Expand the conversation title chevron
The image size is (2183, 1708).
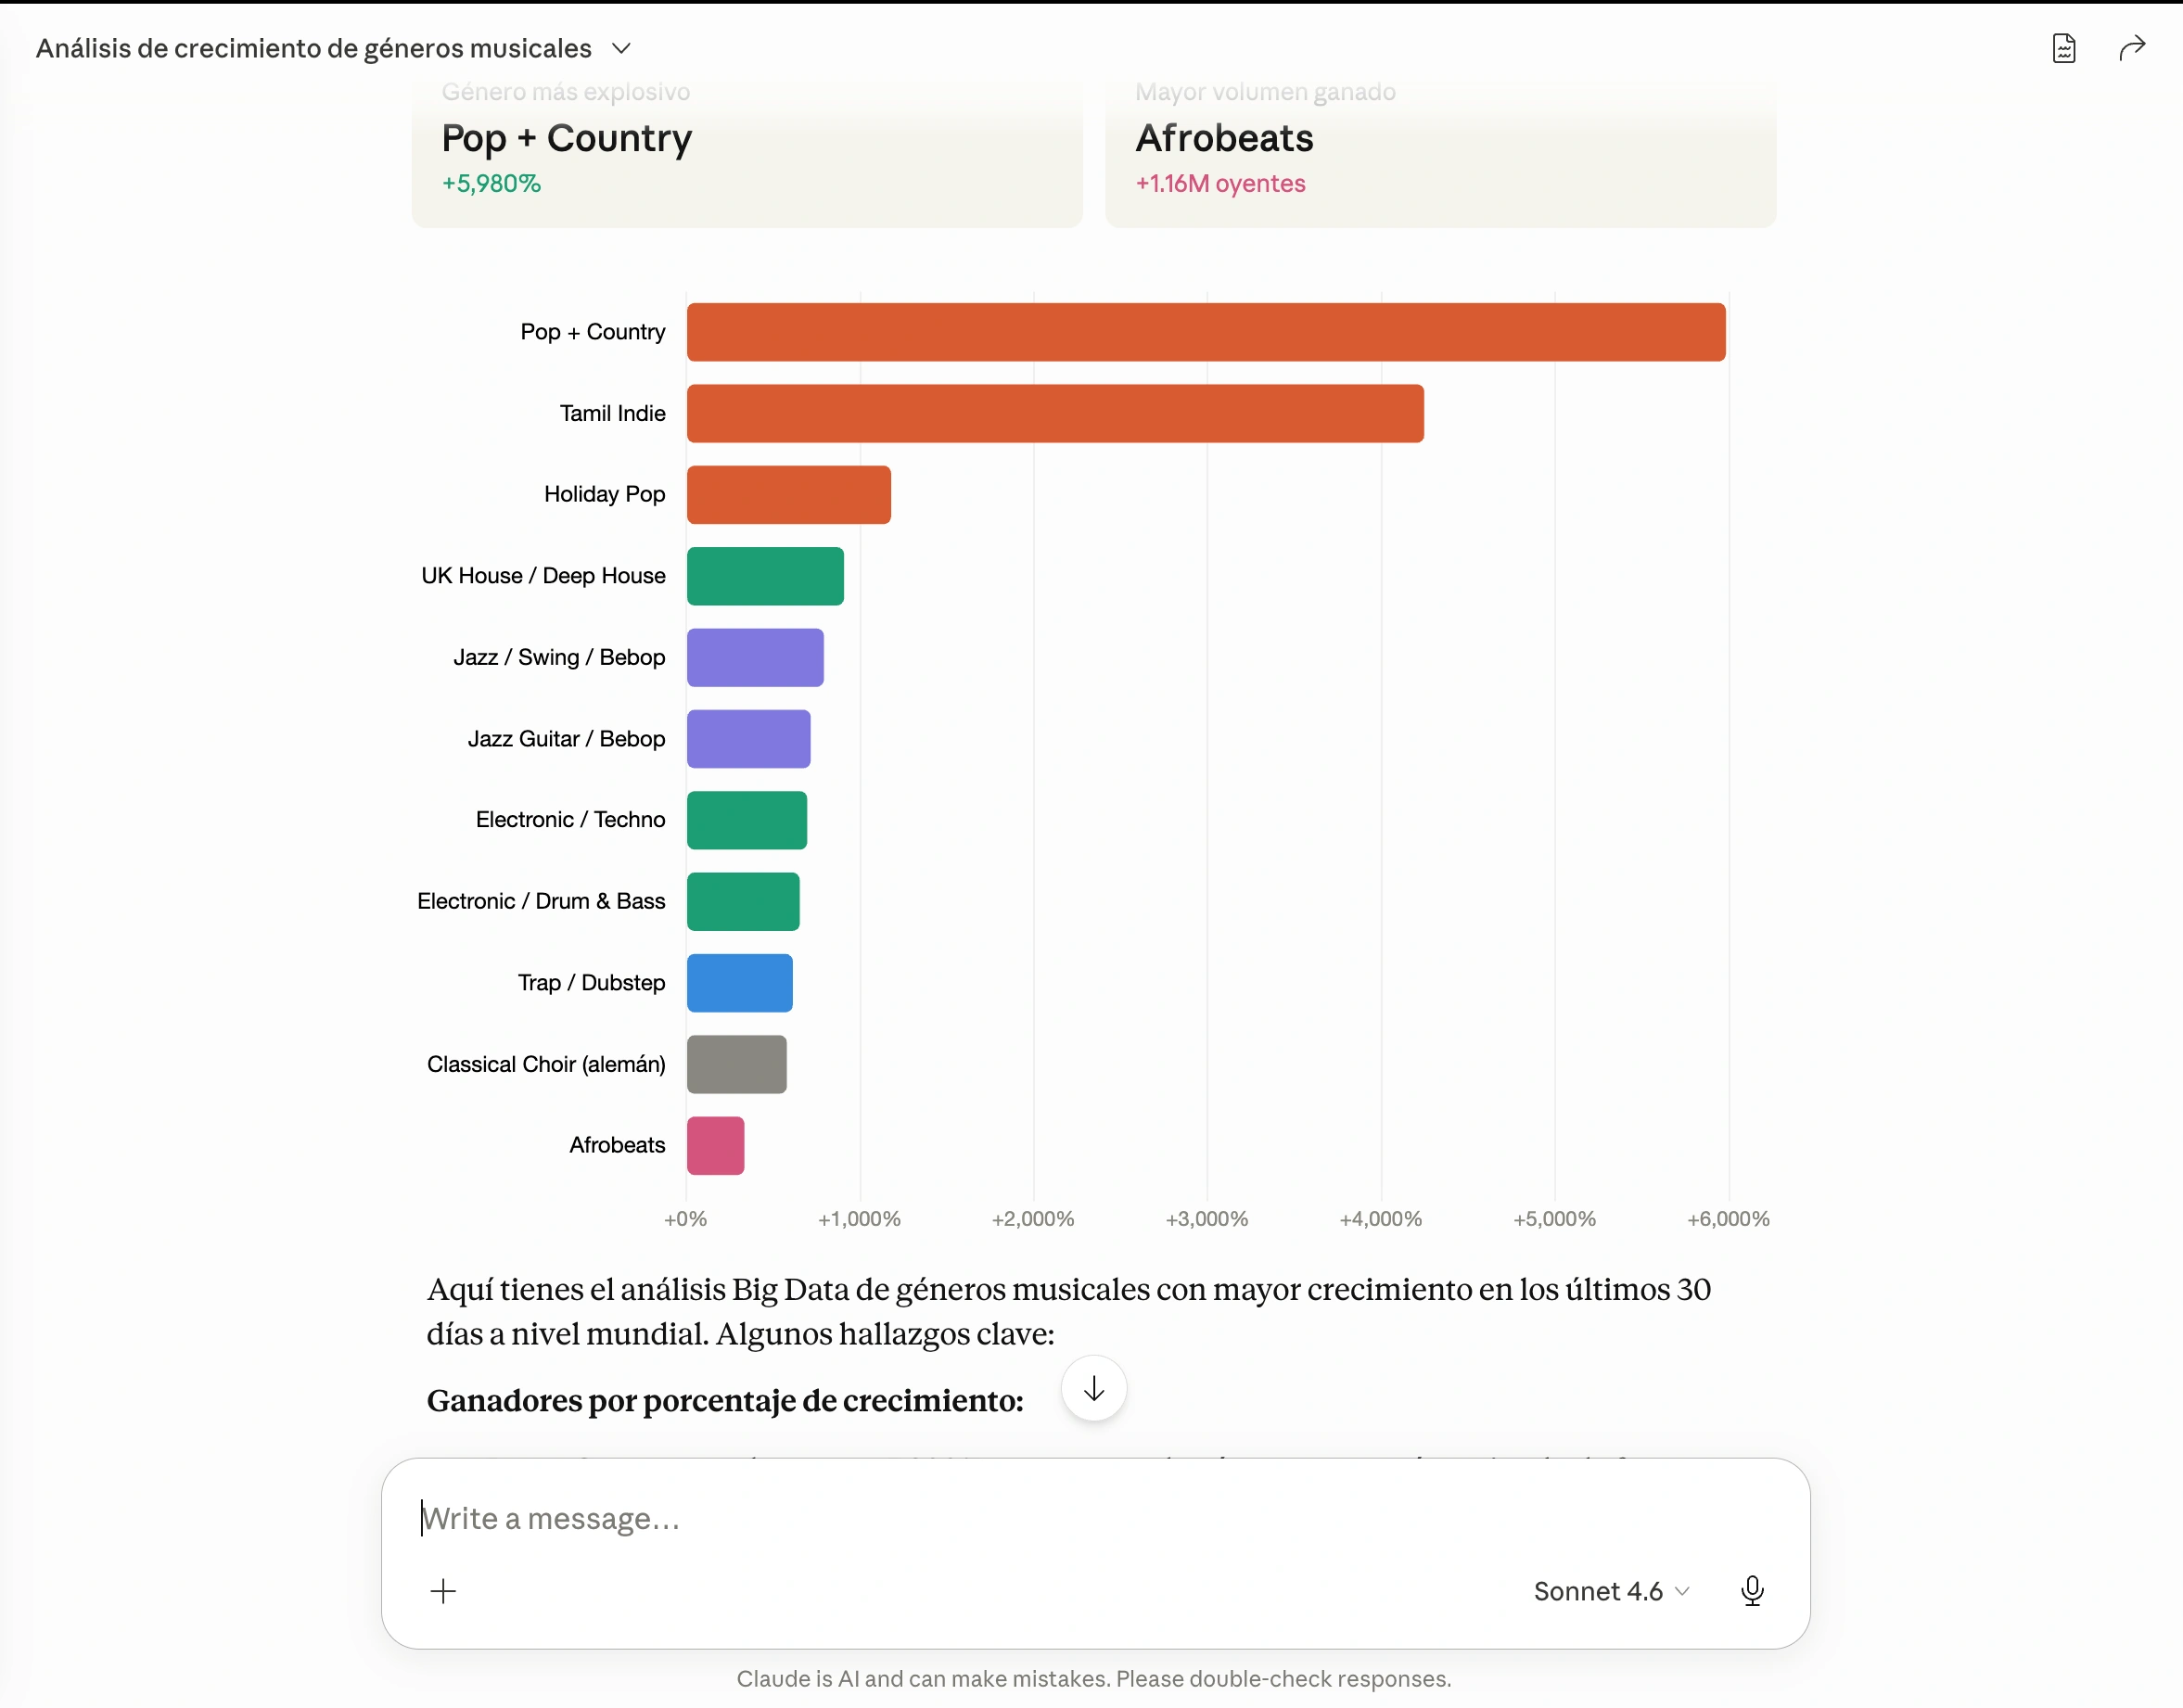[x=621, y=48]
